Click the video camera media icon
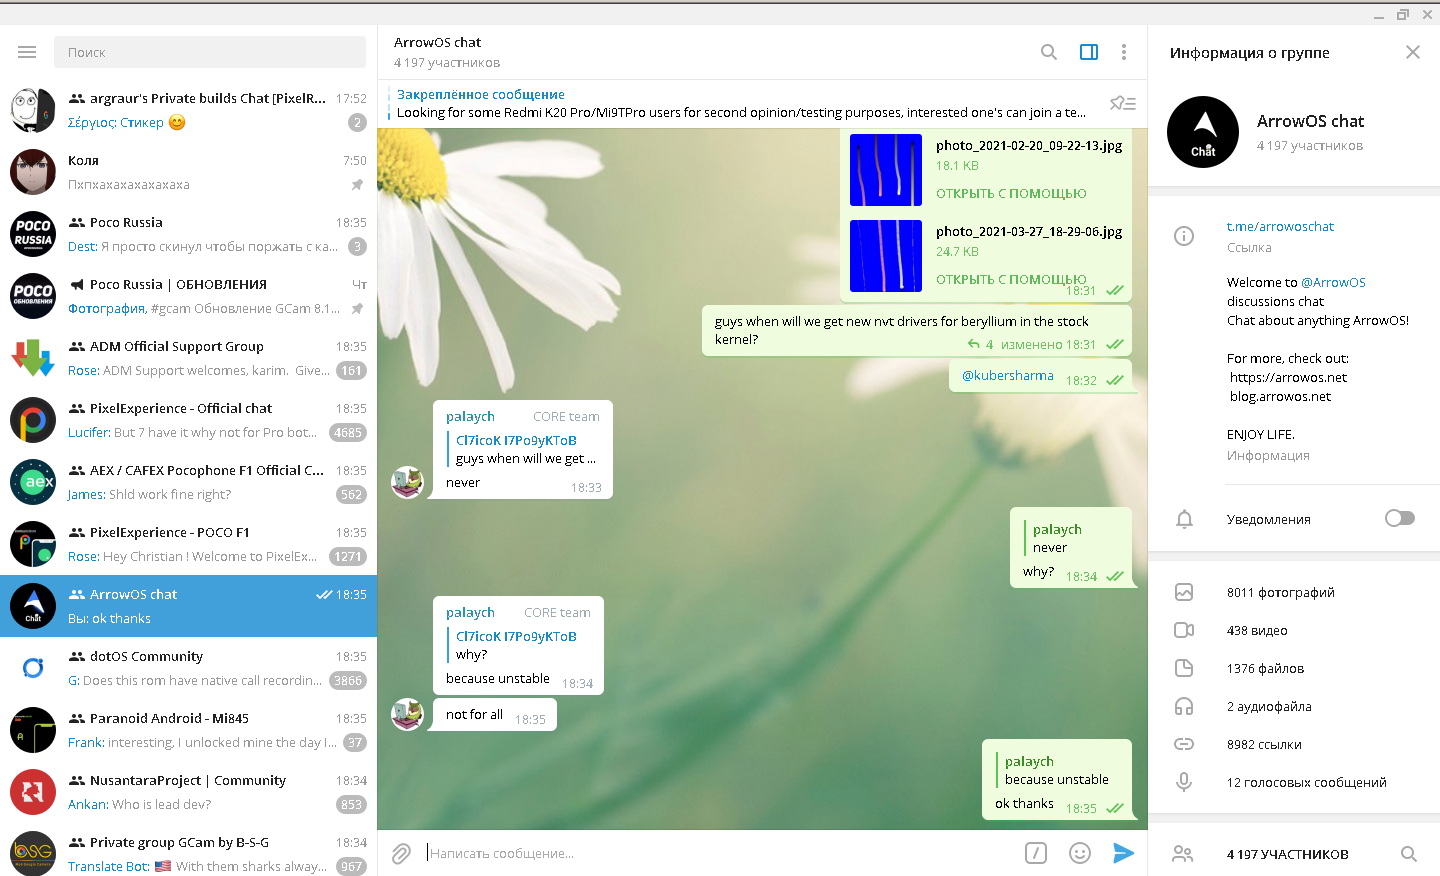Image resolution: width=1440 pixels, height=876 pixels. pyautogui.click(x=1184, y=630)
